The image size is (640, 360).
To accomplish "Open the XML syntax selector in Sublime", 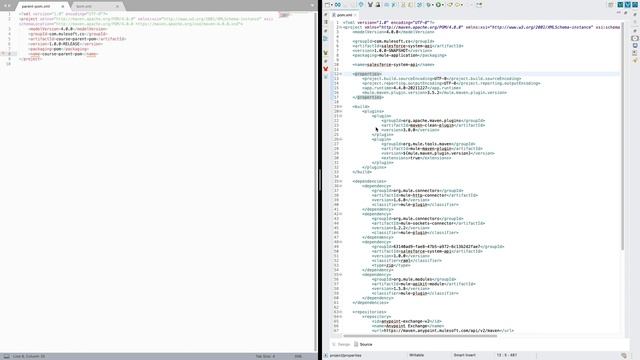I will [298, 356].
